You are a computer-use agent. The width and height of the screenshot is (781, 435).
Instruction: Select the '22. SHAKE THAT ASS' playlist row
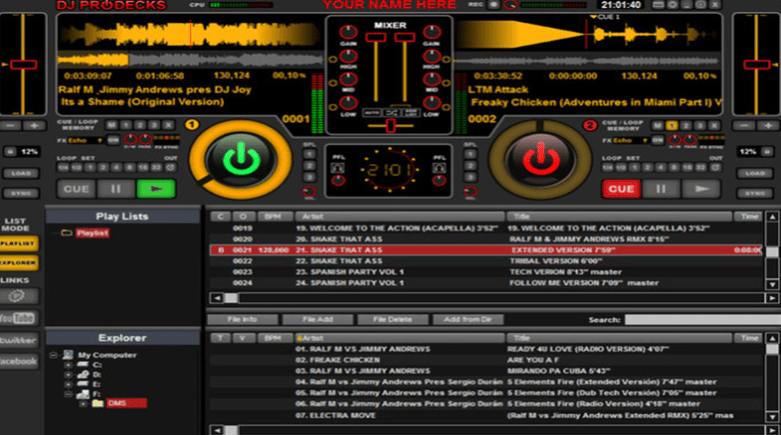486,261
